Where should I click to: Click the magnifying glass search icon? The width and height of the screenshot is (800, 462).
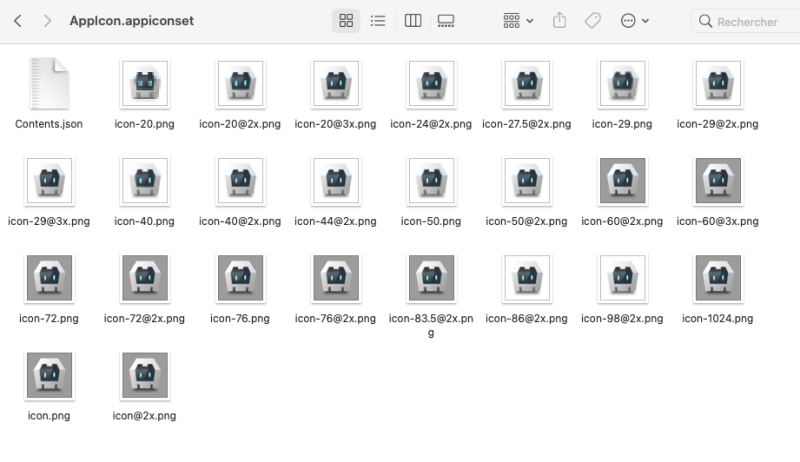pyautogui.click(x=706, y=21)
